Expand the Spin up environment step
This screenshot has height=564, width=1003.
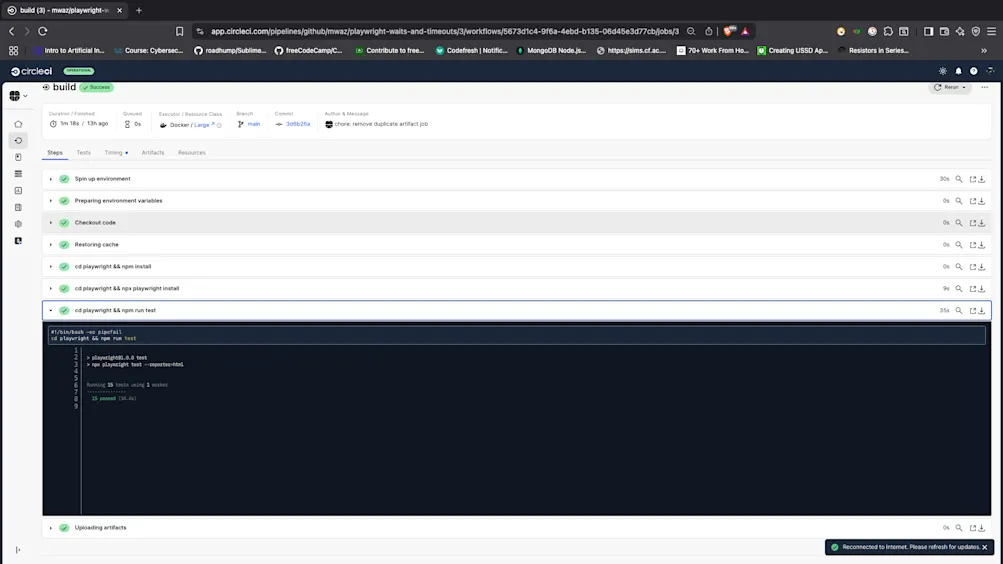pyautogui.click(x=51, y=179)
